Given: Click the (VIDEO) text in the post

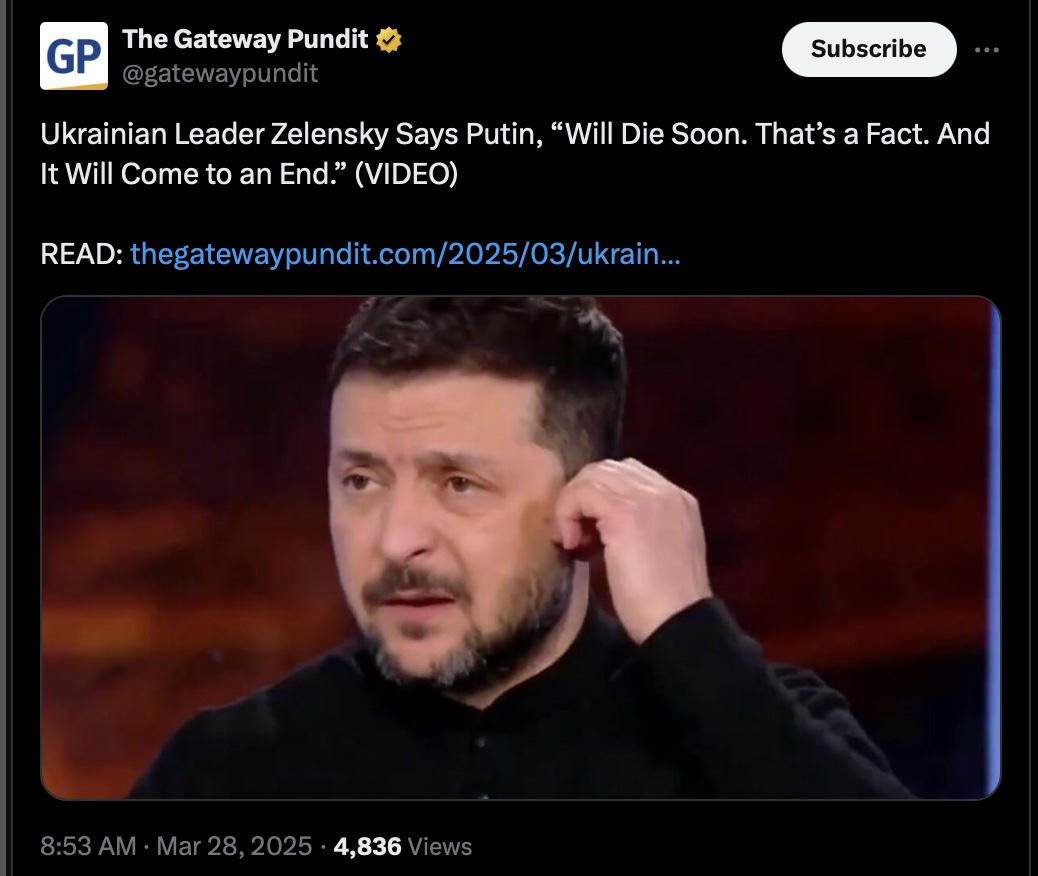Looking at the screenshot, I should (406, 174).
